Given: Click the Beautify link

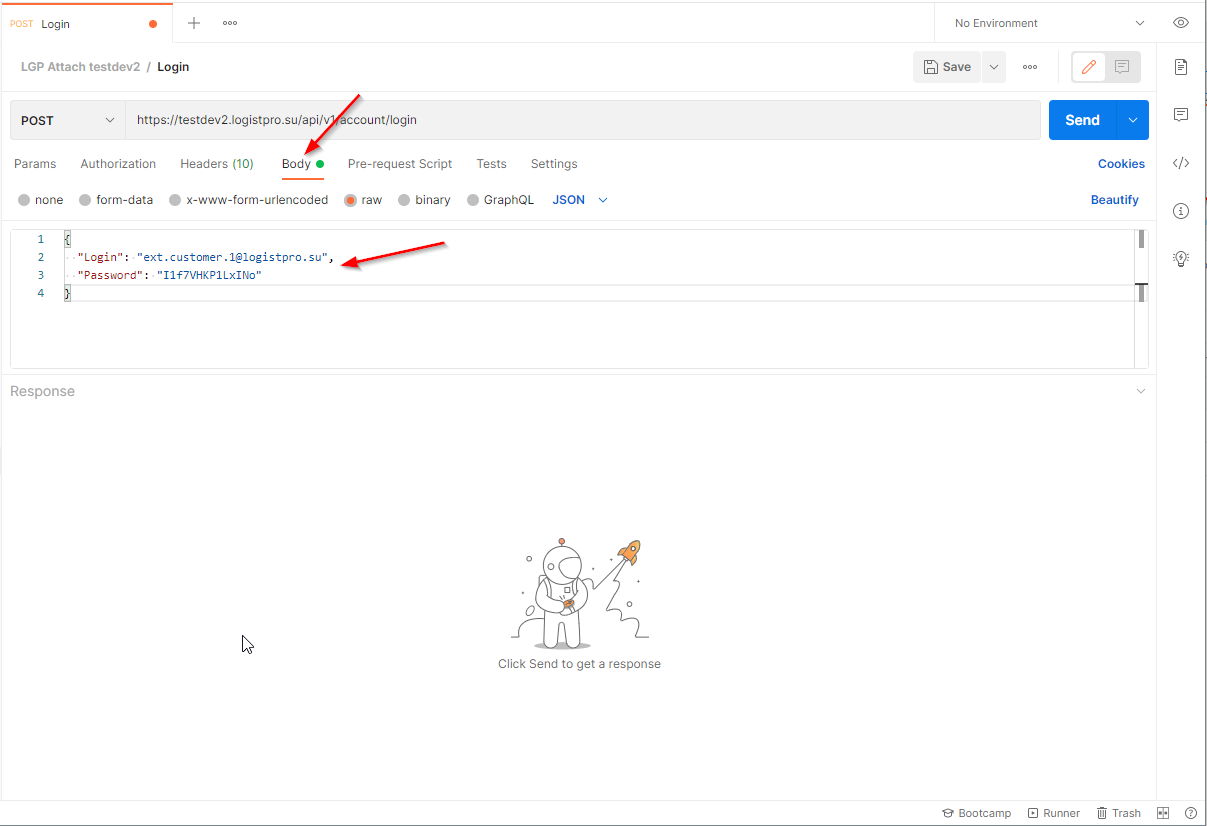Looking at the screenshot, I should (x=1115, y=200).
